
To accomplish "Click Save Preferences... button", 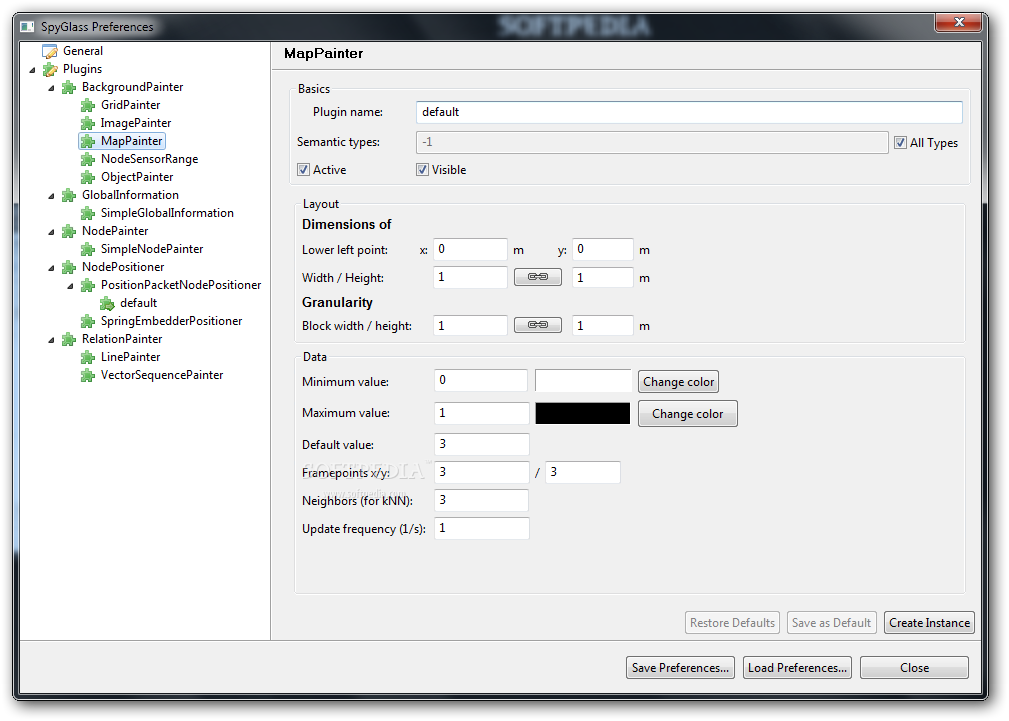I will (x=680, y=668).
